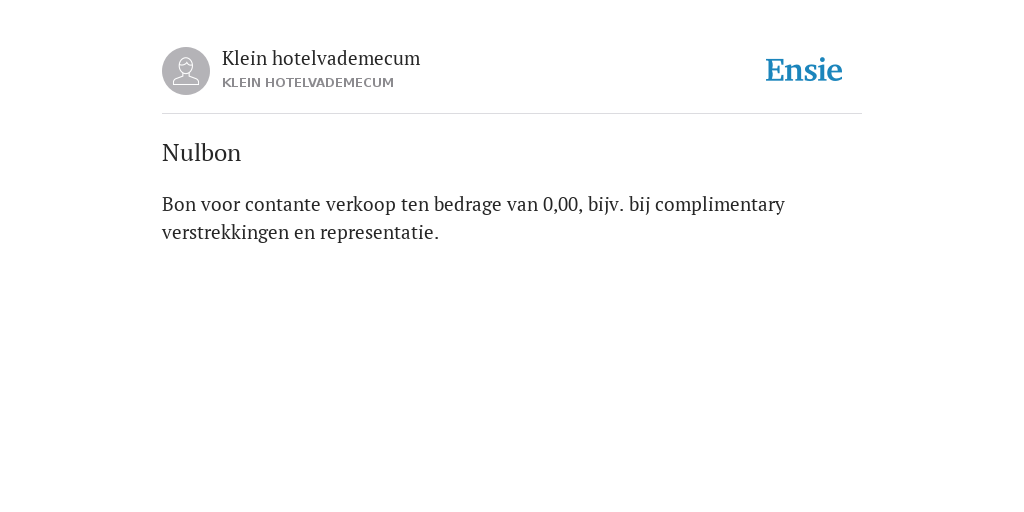
Task: Click the amount '0,00' in the text
Action: (x=562, y=205)
